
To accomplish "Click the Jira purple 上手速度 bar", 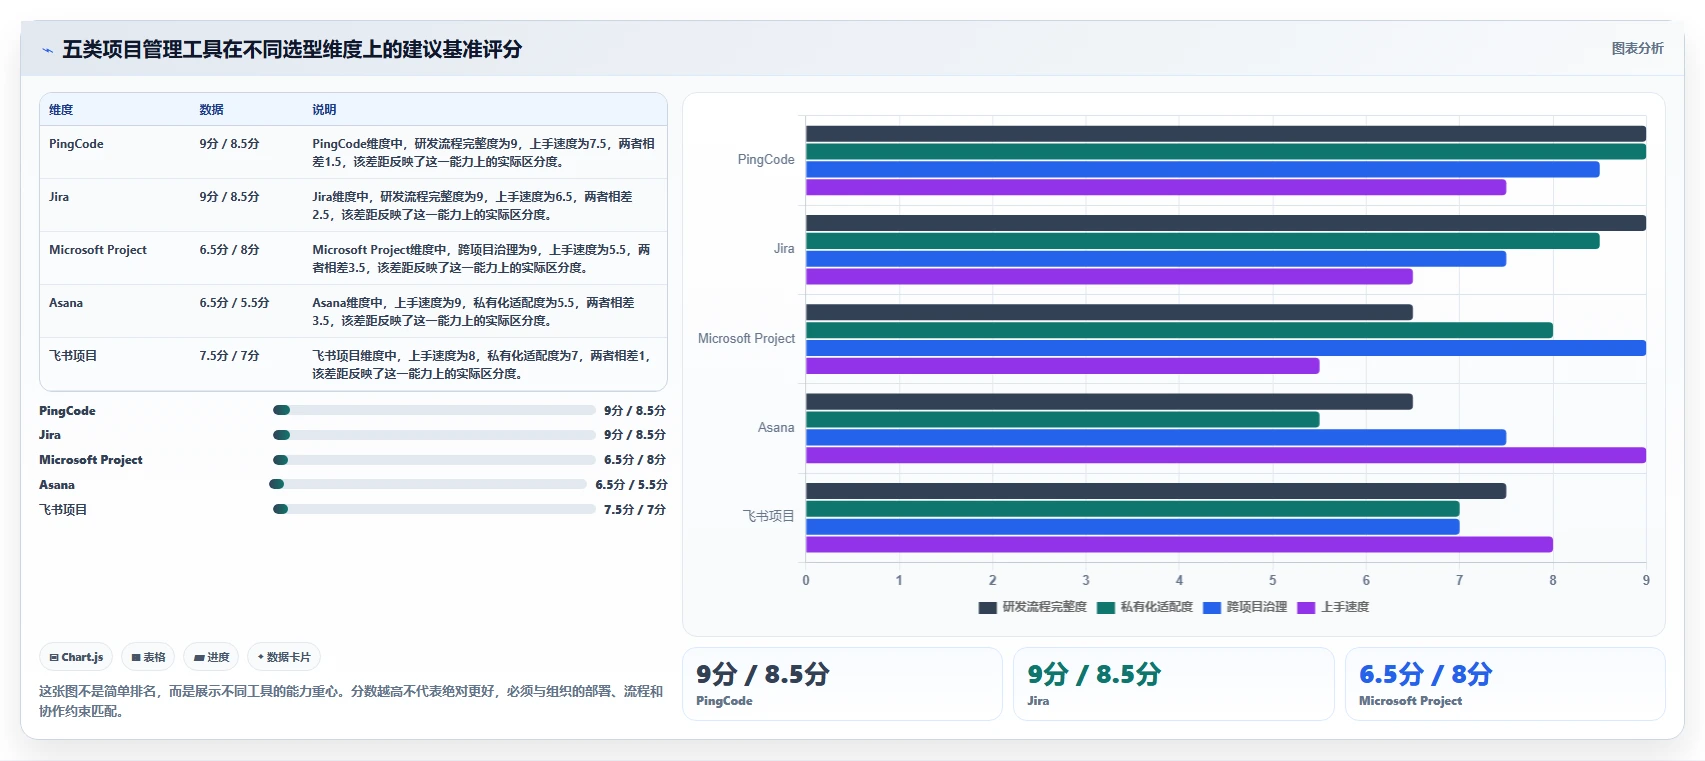I will click(1109, 276).
